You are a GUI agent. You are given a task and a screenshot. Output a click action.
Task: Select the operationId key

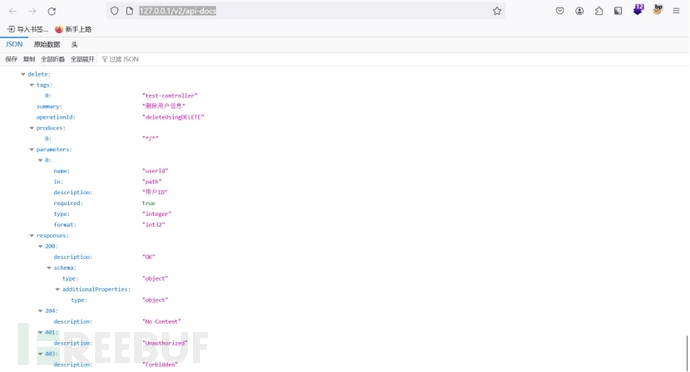coord(55,117)
